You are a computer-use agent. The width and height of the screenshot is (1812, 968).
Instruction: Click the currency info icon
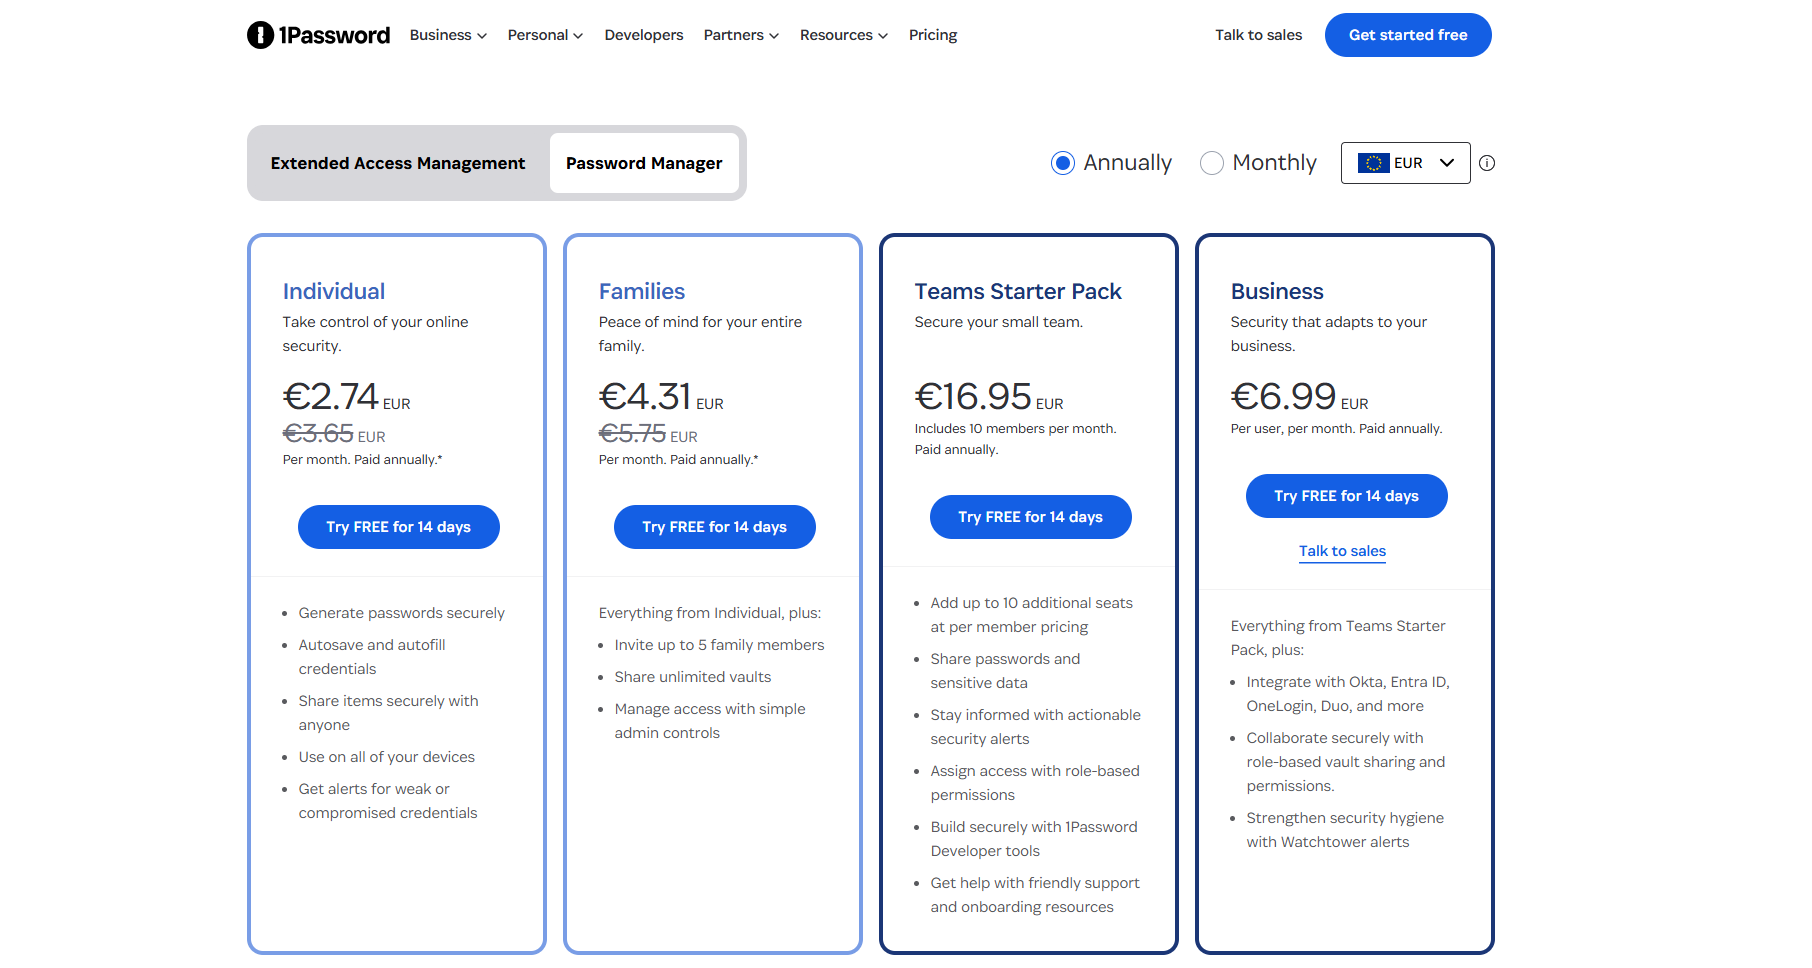(x=1487, y=163)
